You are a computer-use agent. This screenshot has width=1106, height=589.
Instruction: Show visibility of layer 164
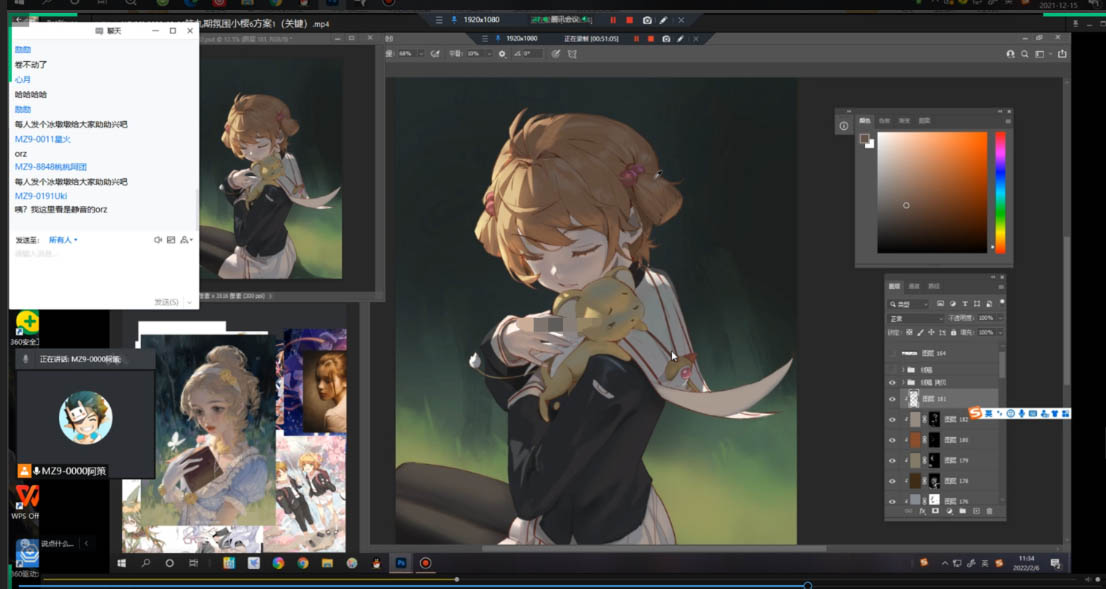pos(892,353)
